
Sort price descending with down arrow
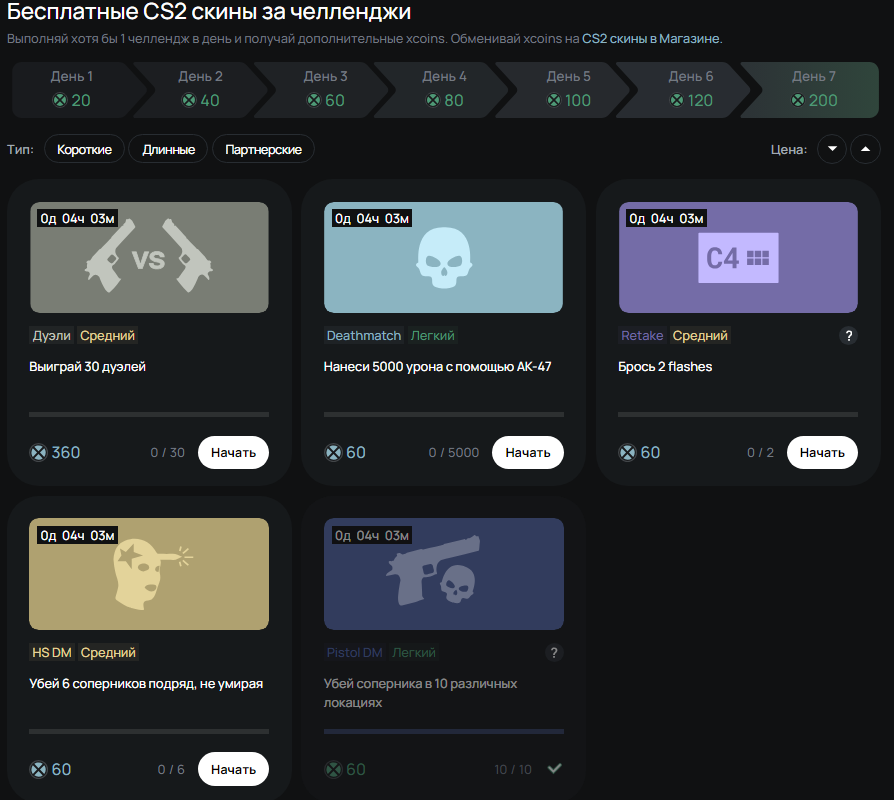coord(832,149)
